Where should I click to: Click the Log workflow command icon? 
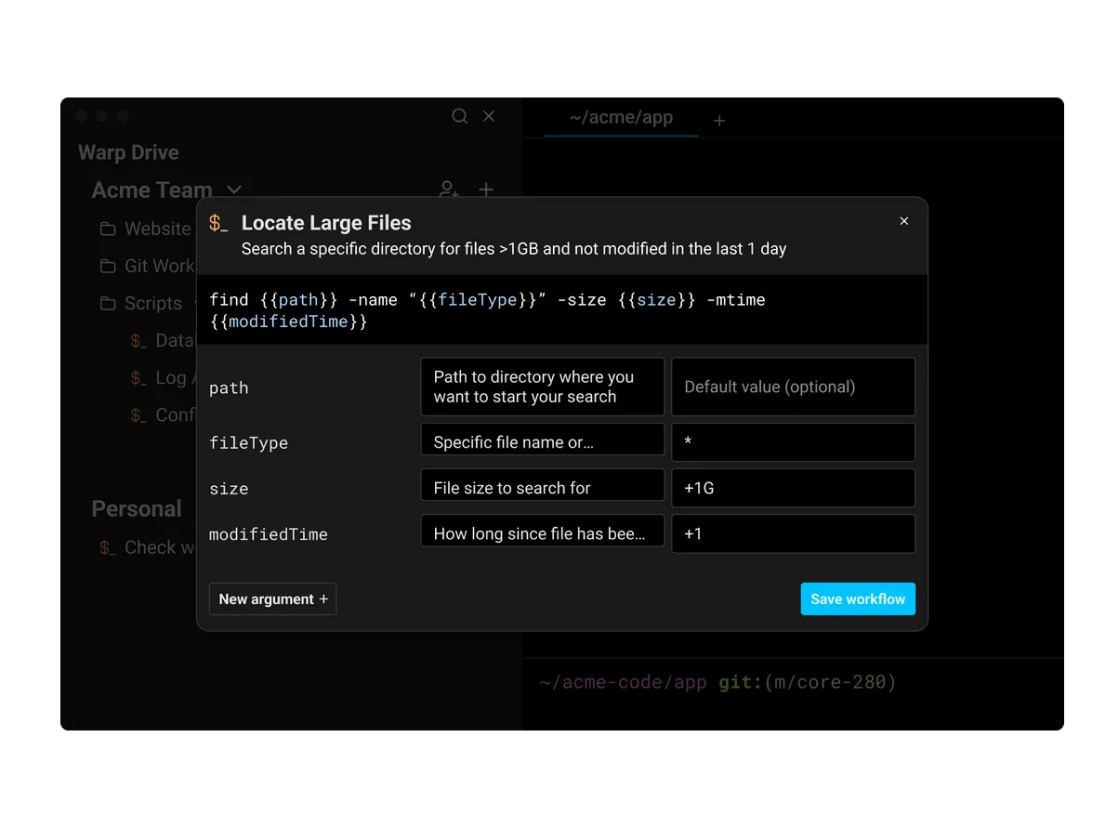[137, 378]
